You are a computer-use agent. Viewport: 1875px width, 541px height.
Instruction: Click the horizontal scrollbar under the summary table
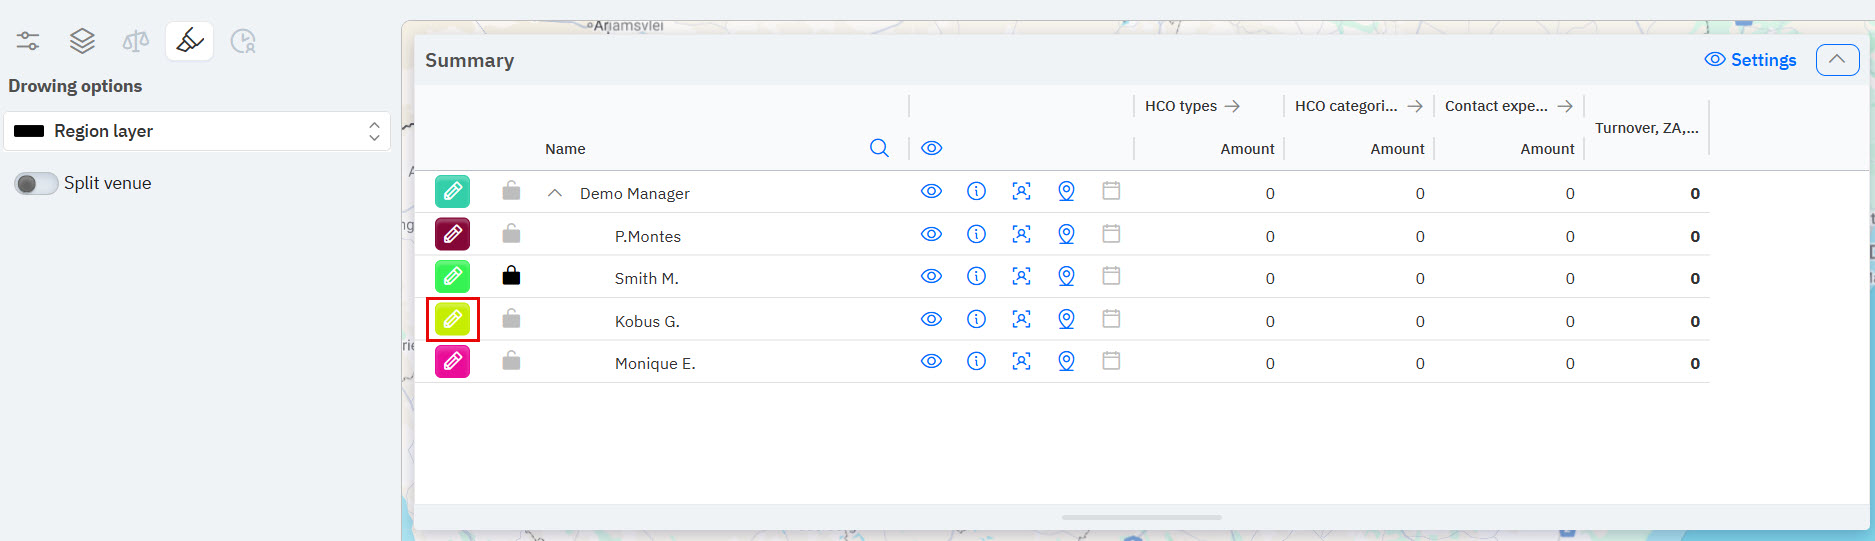point(1141,517)
